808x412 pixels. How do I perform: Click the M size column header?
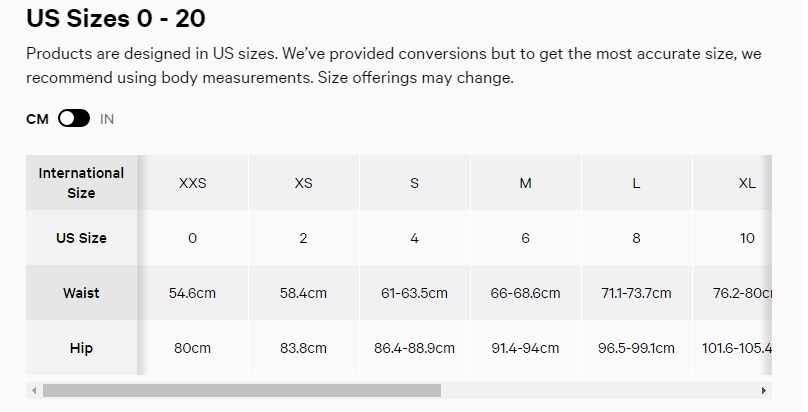pos(525,183)
